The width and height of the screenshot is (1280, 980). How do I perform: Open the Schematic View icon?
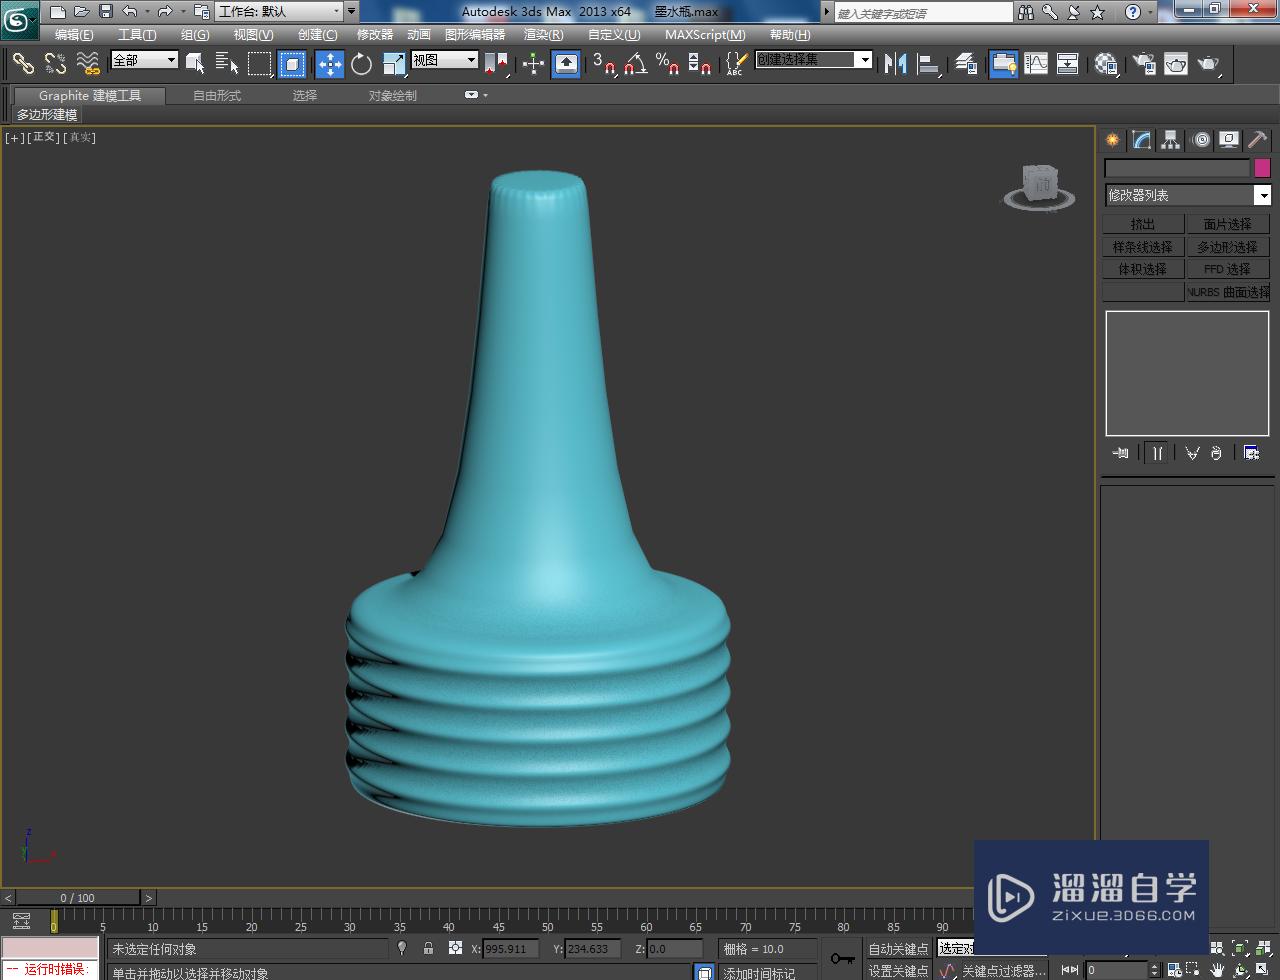point(1068,64)
